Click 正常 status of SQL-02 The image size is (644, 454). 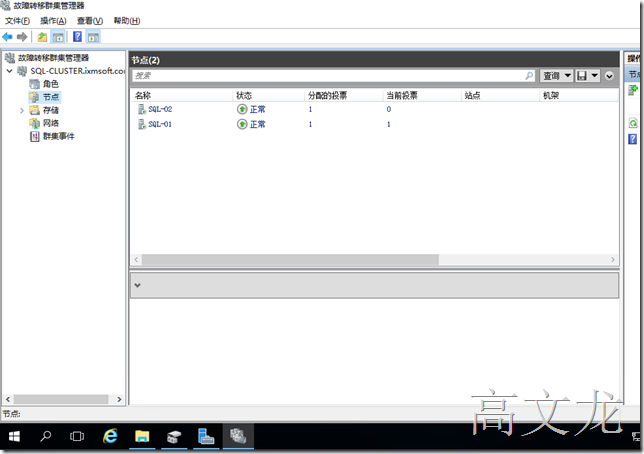pyautogui.click(x=258, y=109)
